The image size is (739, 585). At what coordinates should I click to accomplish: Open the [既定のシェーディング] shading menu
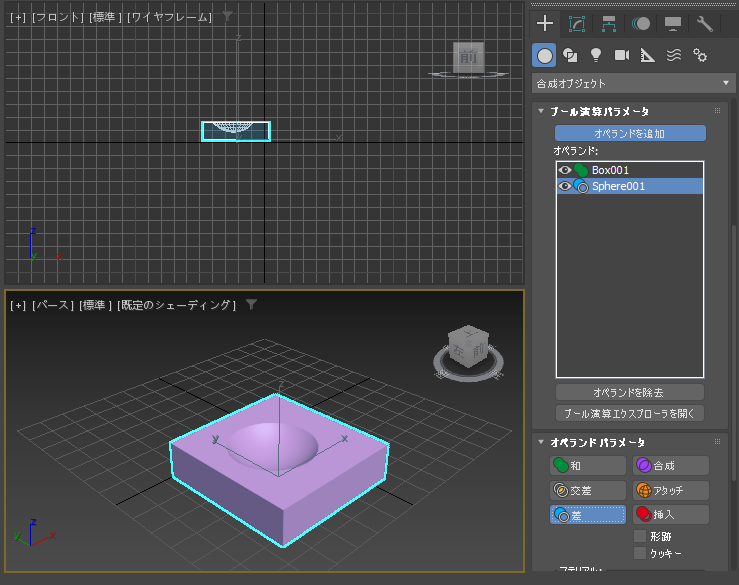[177, 305]
